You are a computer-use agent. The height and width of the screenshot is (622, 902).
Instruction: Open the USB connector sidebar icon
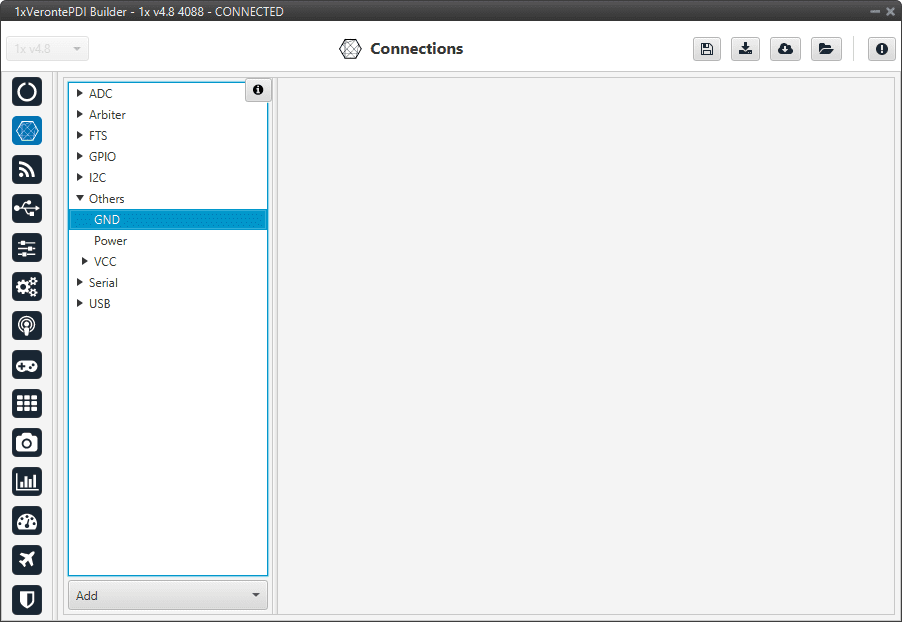27,208
